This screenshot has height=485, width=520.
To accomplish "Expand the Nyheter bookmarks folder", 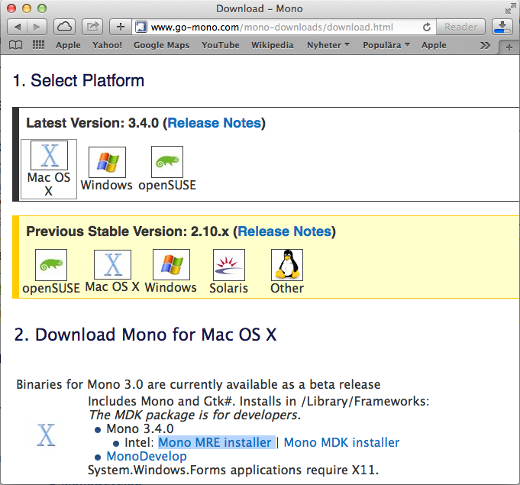I will click(328, 45).
